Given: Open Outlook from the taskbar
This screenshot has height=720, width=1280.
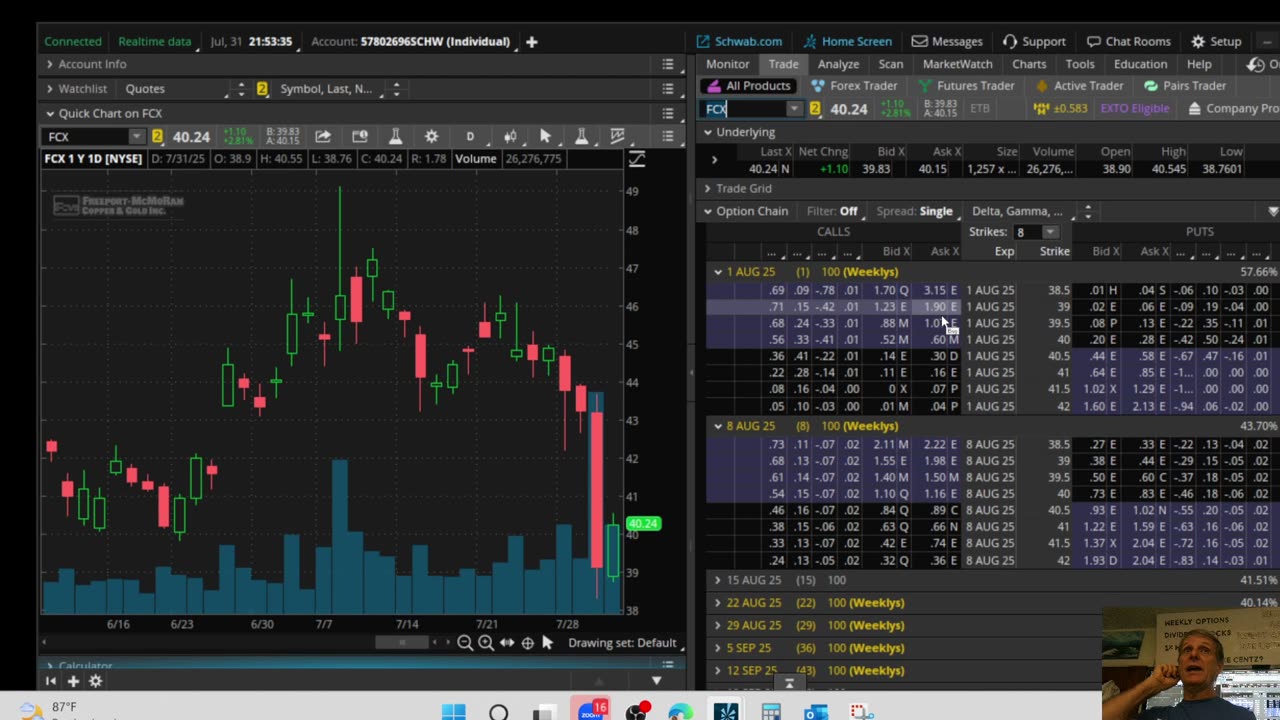Looking at the screenshot, I should 816,712.
